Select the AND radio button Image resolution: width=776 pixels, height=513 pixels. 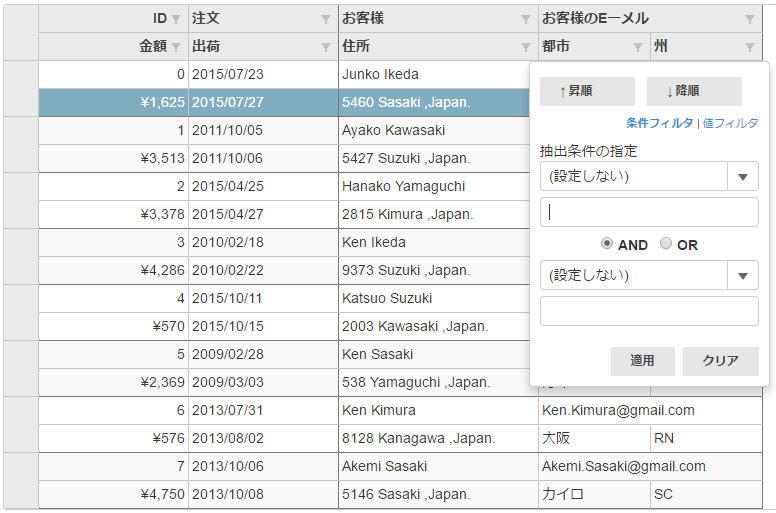click(607, 244)
